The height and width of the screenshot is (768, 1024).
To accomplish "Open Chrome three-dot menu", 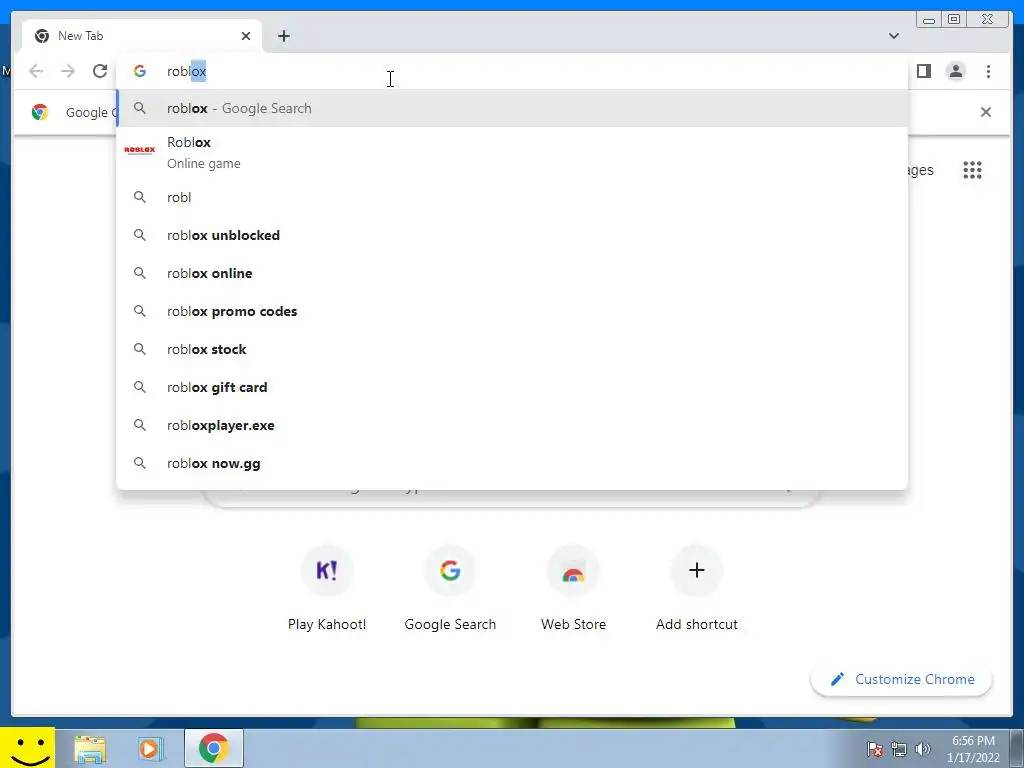I will (988, 71).
